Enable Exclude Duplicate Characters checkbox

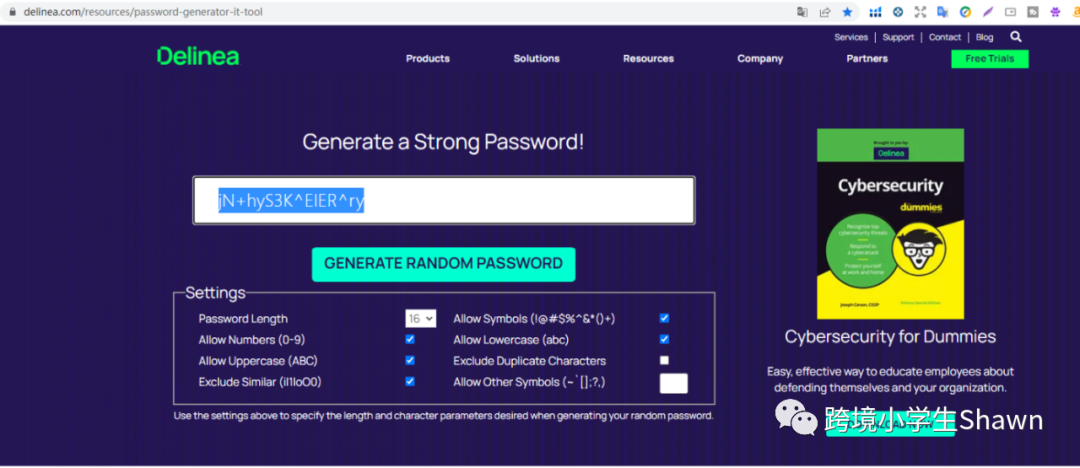[664, 360]
